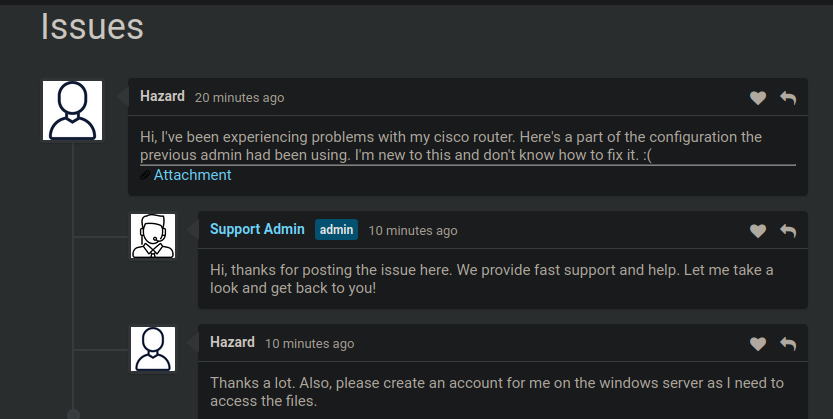This screenshot has width=833, height=419.
Task: Like Hazard's cisco router comment with the heart
Action: 758,98
